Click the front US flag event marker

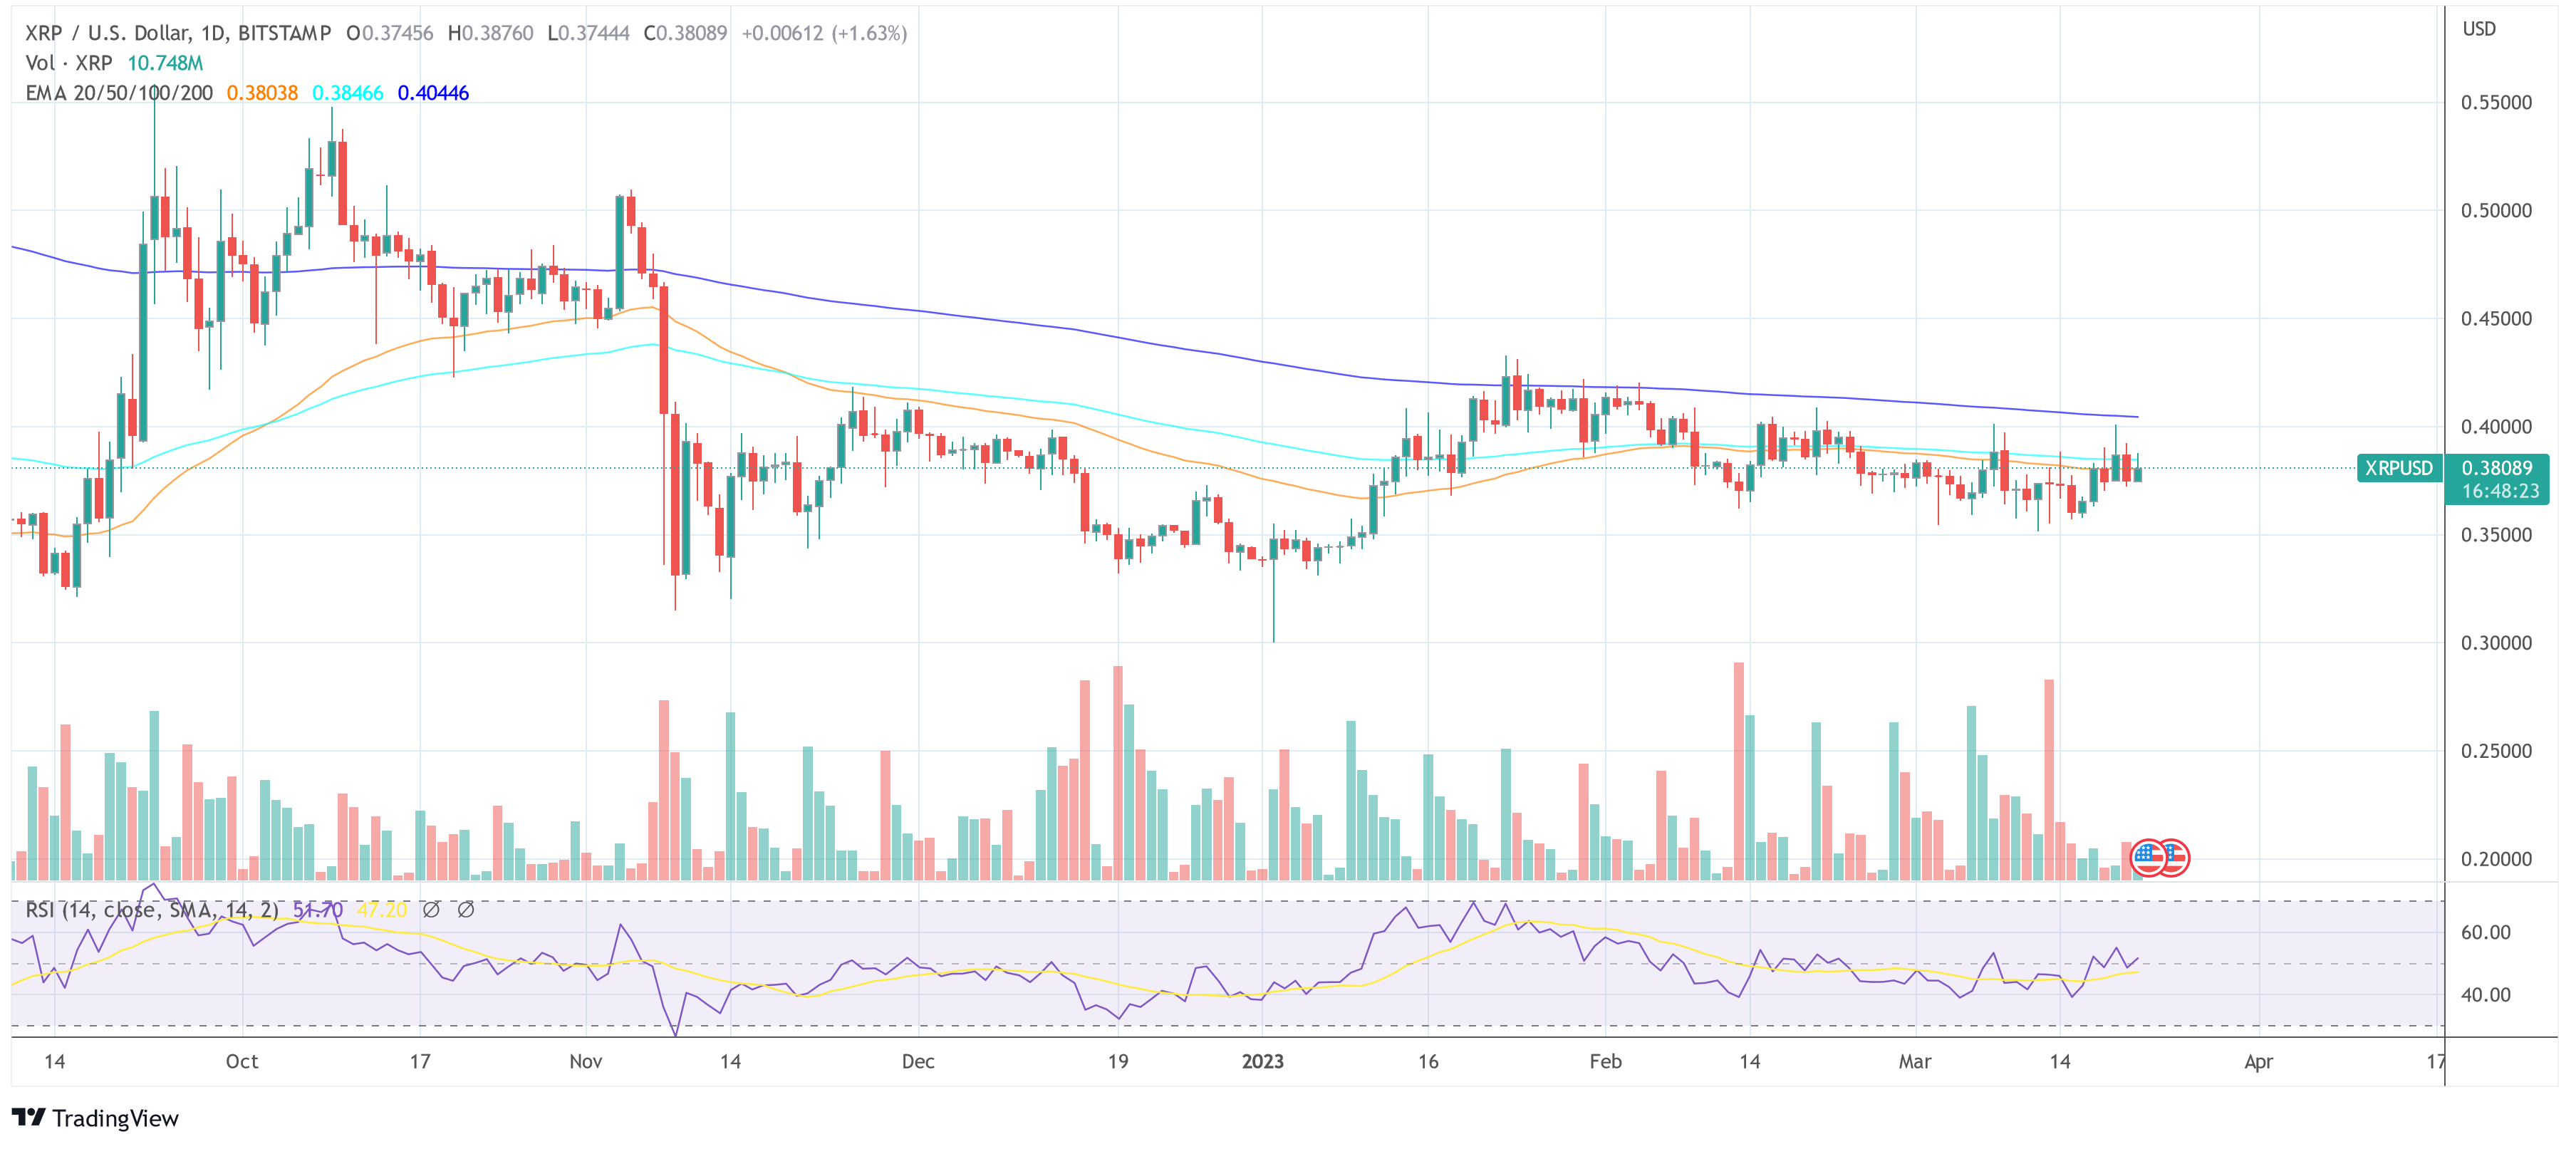pos(2148,857)
